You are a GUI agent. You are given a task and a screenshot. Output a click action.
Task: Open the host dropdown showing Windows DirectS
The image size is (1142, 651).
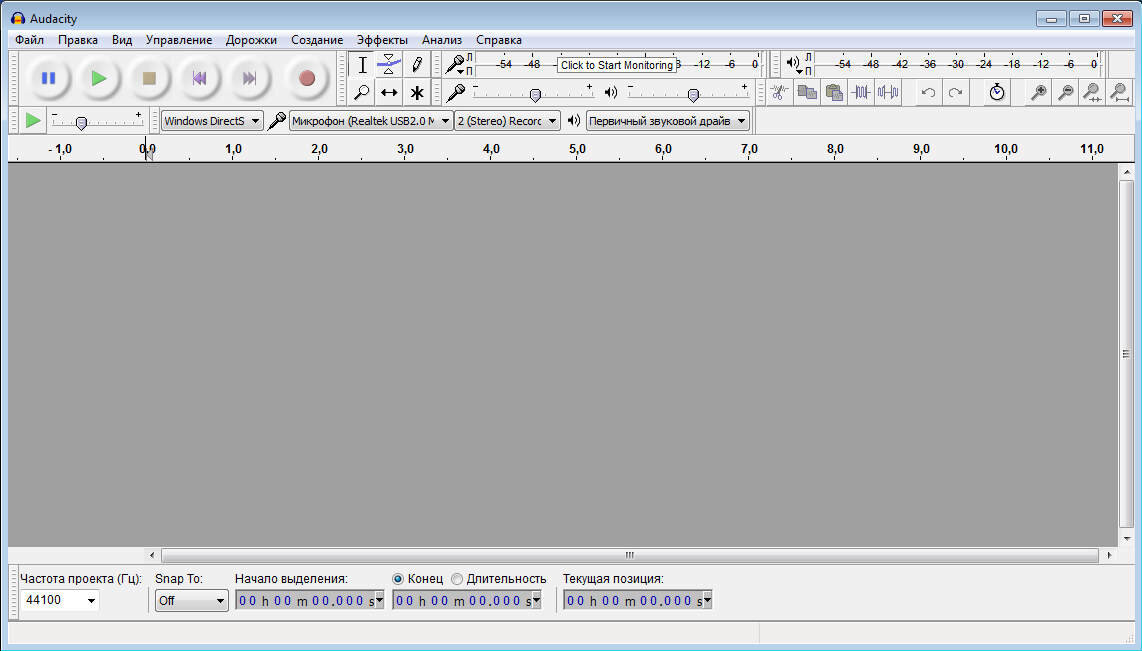211,119
